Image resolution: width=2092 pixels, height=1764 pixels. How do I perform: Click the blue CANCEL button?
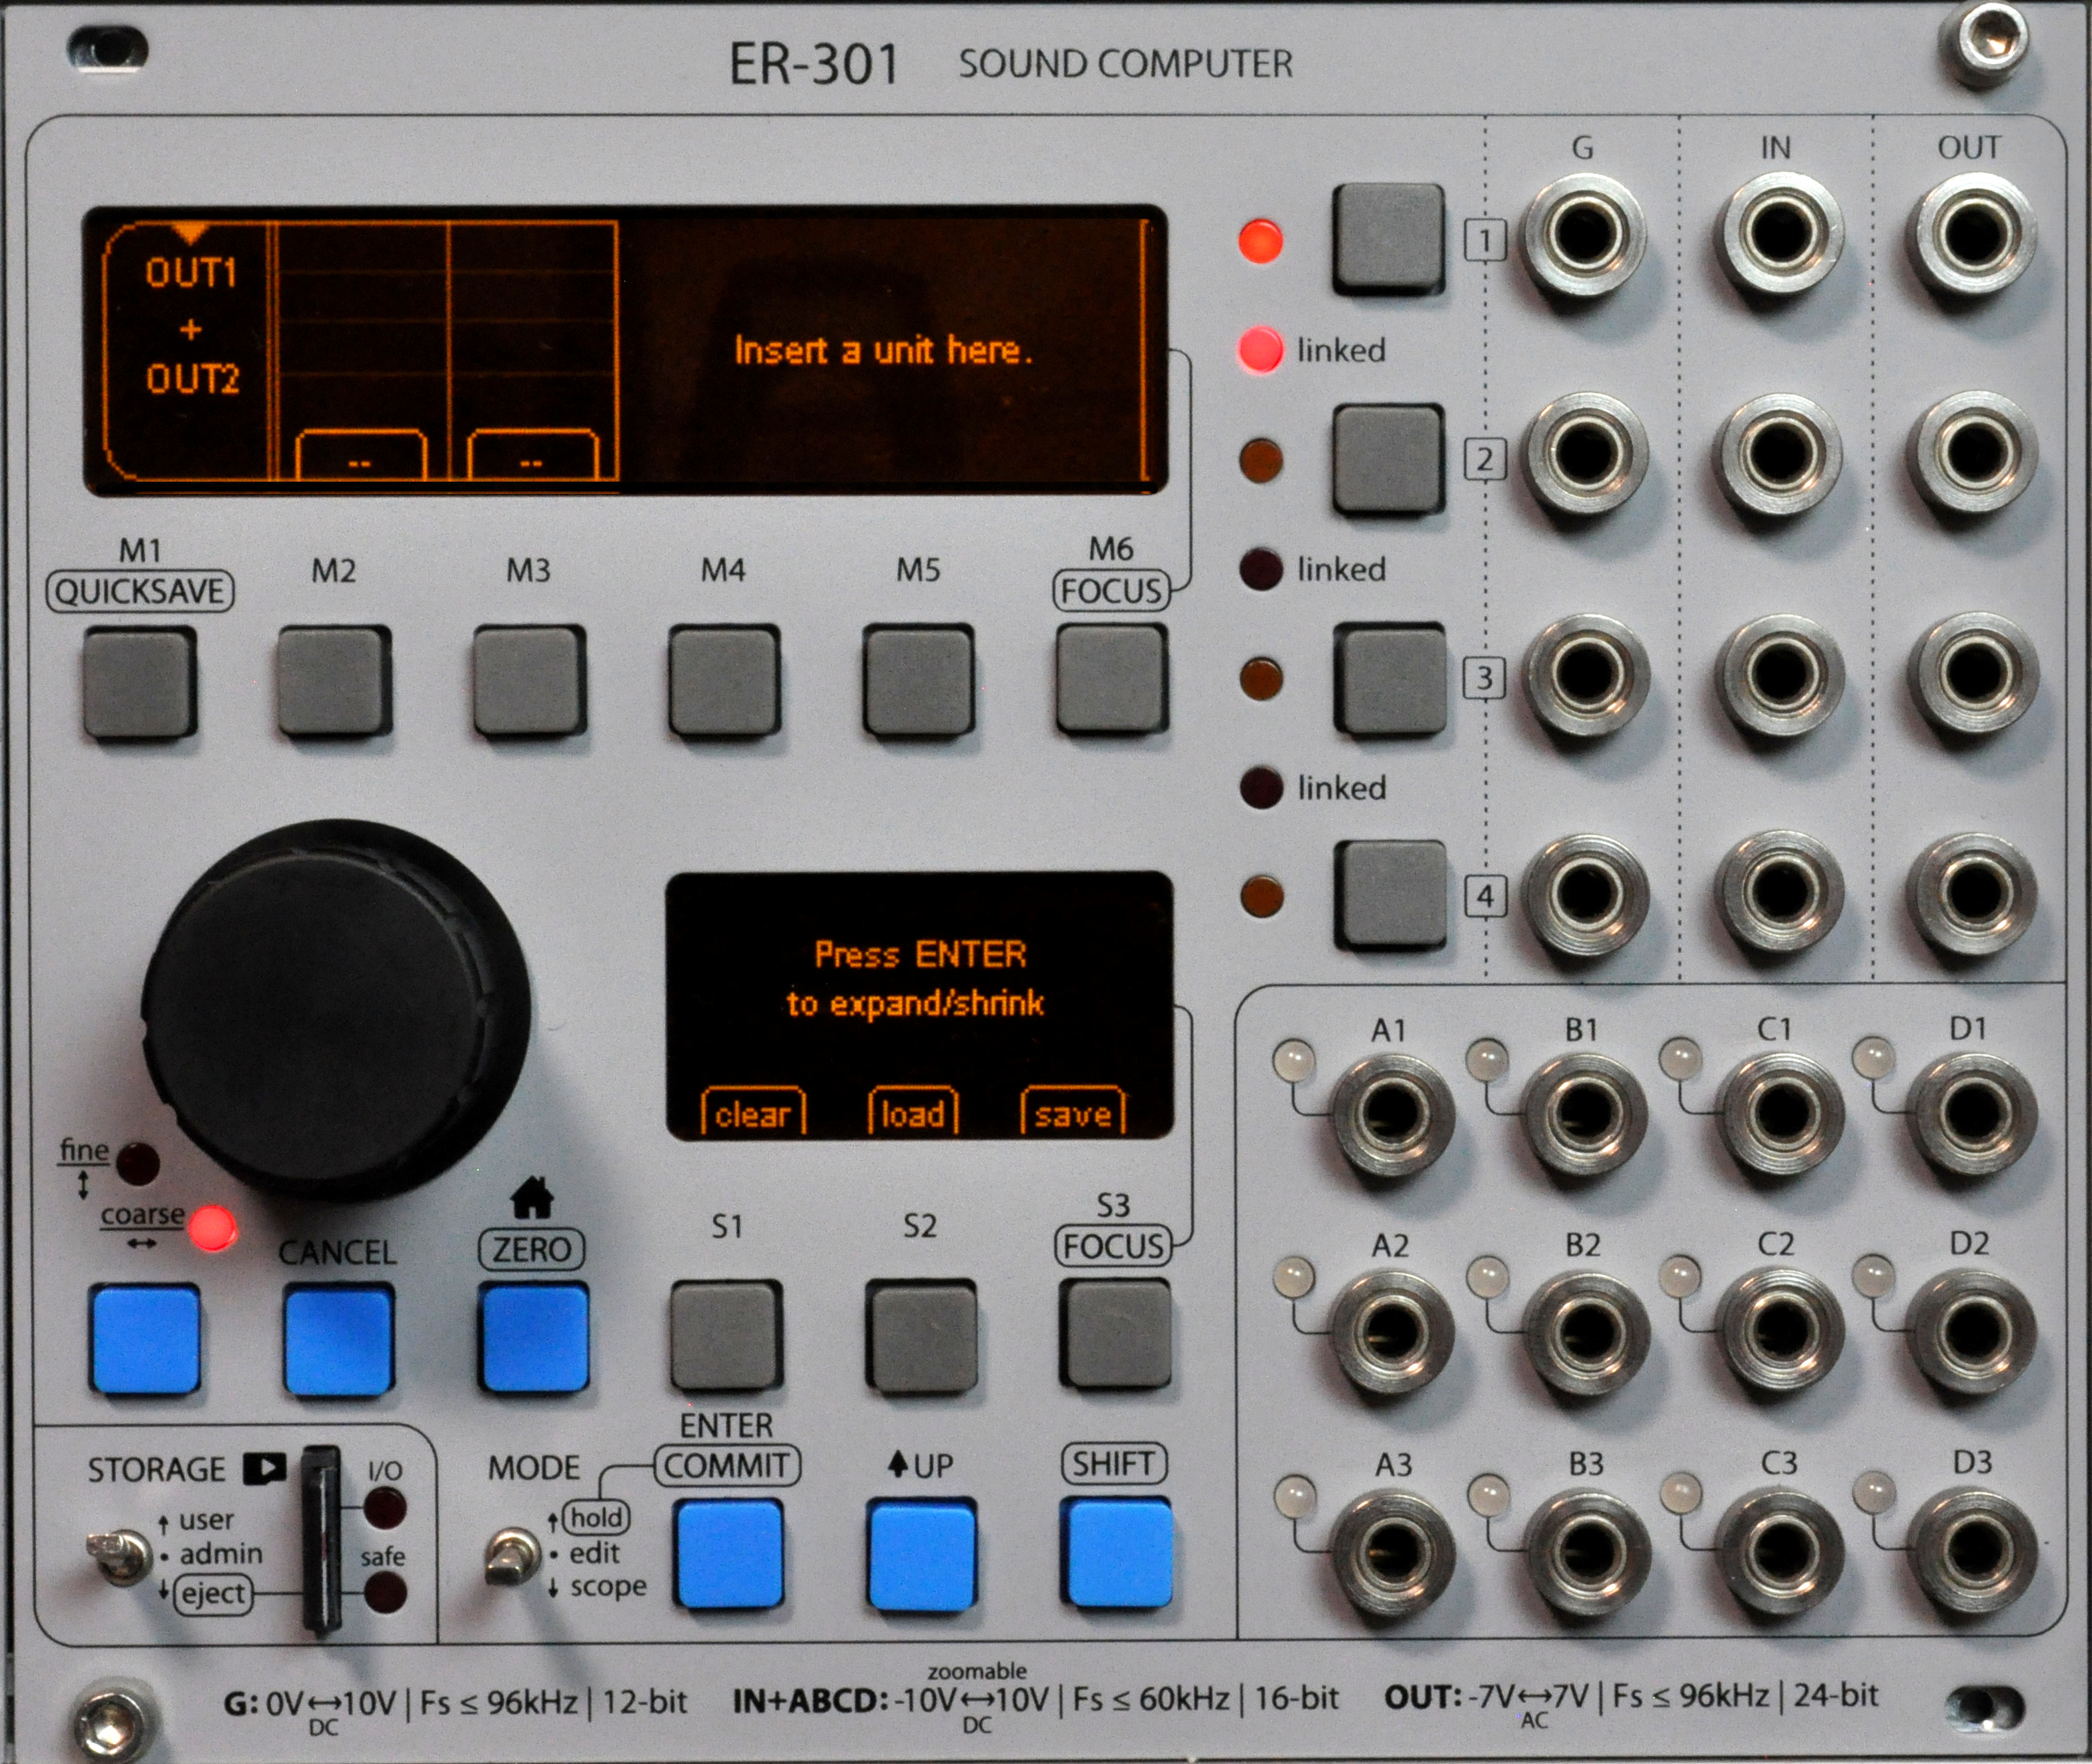pyautogui.click(x=338, y=1340)
